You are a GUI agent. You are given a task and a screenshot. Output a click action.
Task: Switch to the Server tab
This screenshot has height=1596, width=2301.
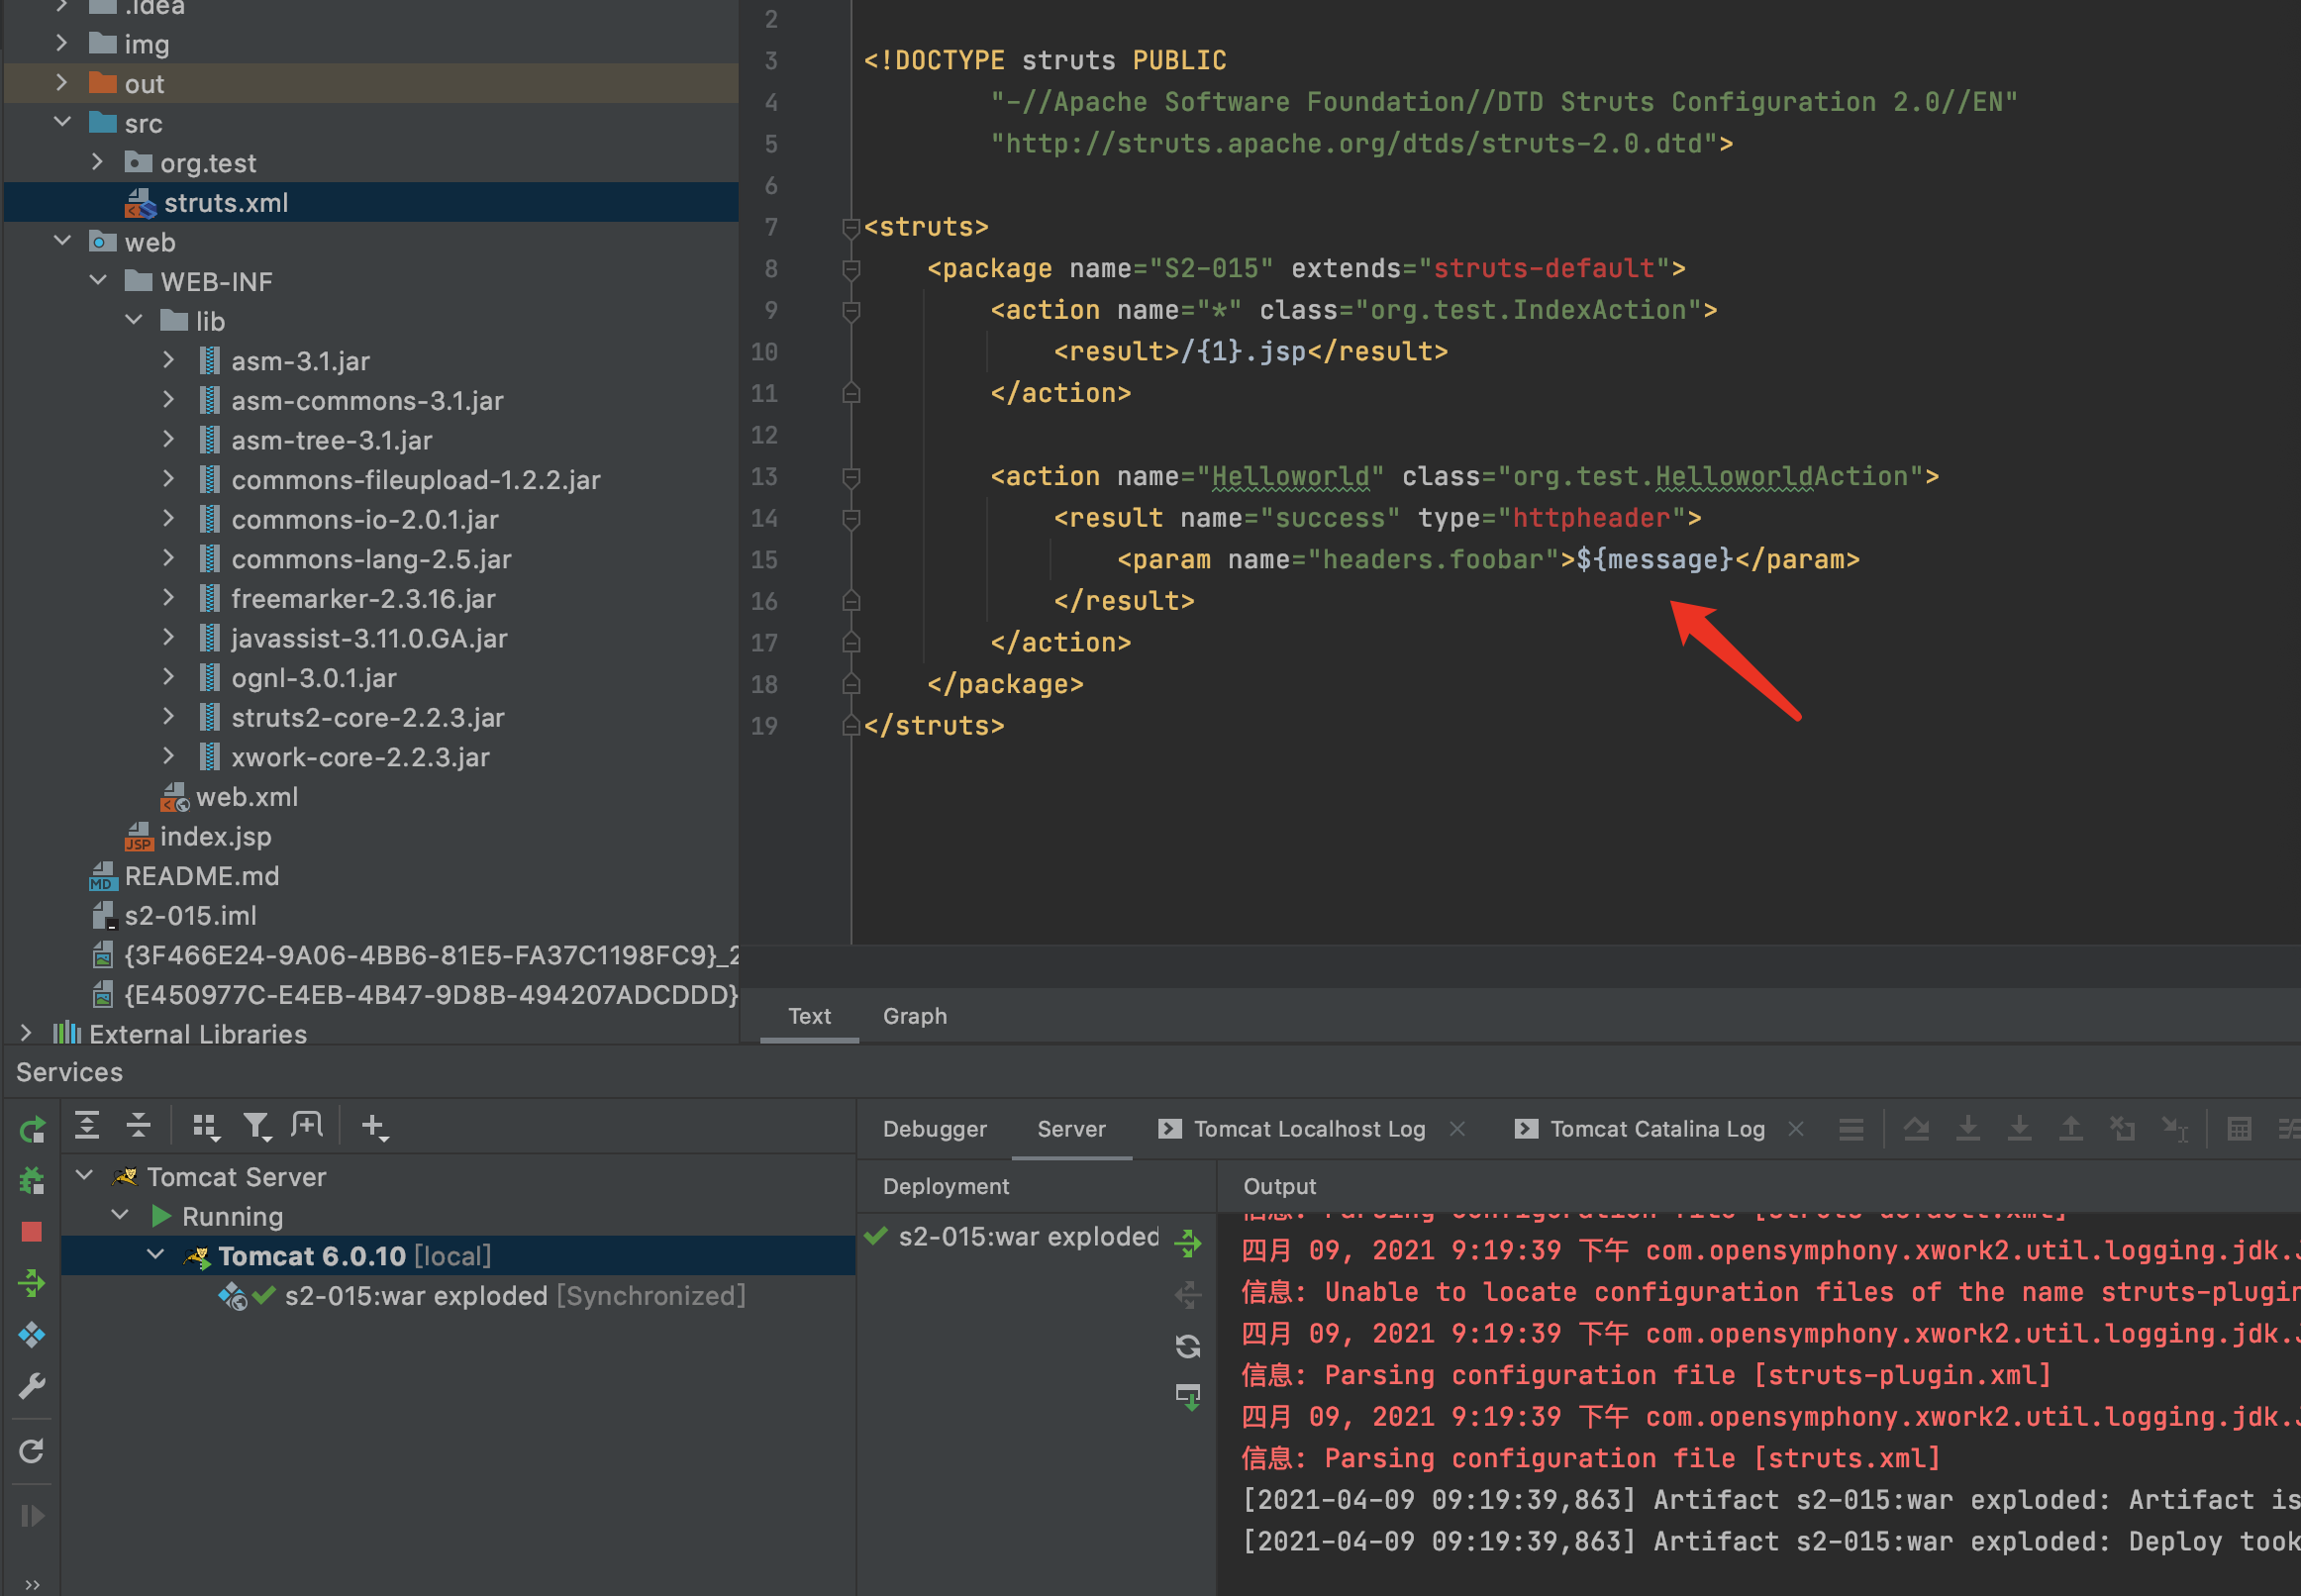coord(1071,1129)
